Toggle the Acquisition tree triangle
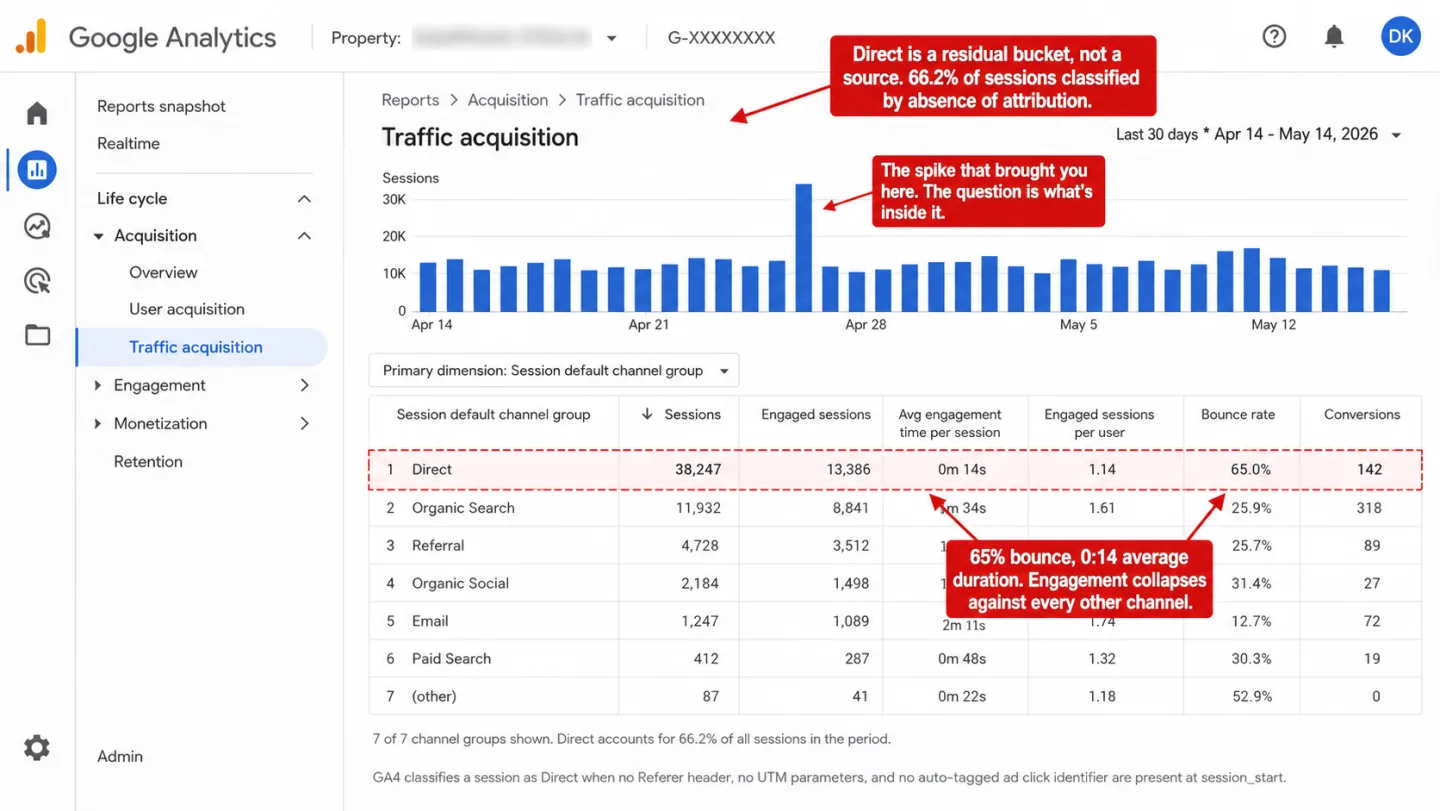 click(x=98, y=236)
